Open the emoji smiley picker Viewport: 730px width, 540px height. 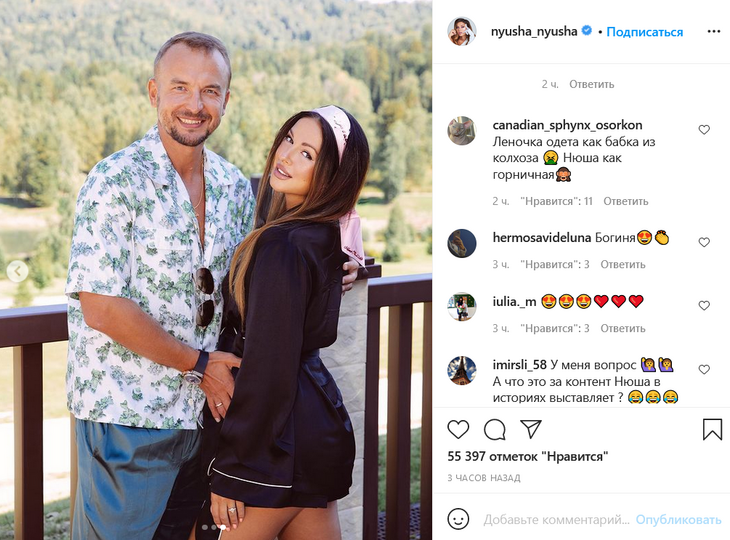tap(458, 519)
